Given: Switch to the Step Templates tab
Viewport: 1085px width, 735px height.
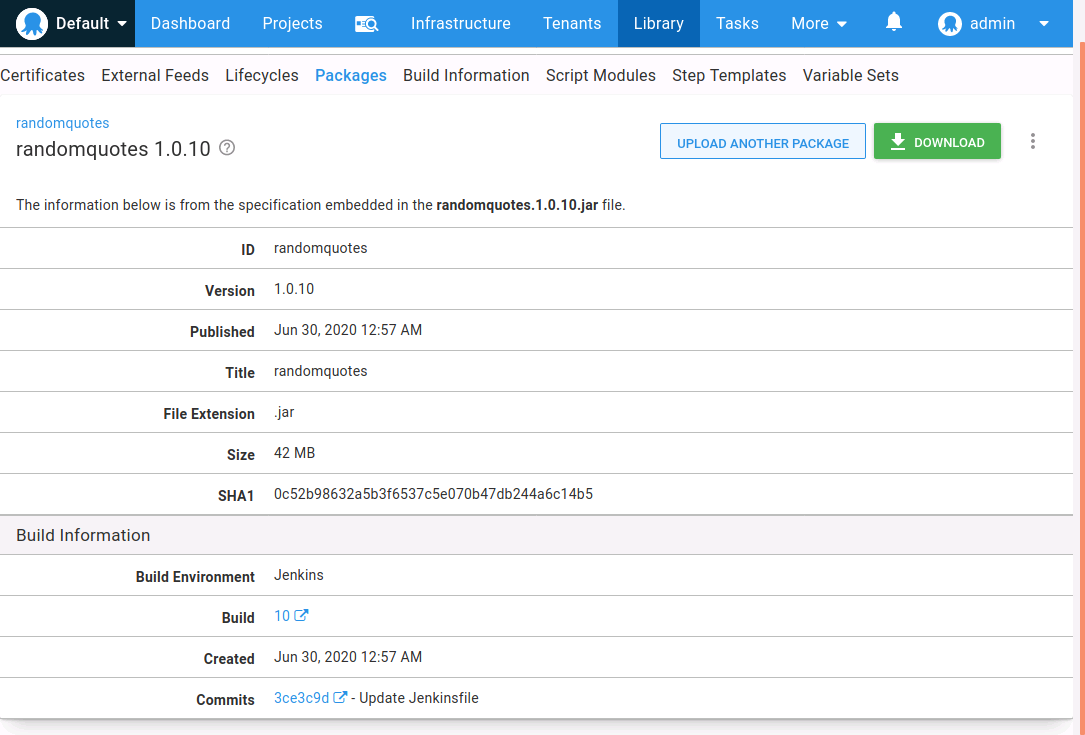Looking at the screenshot, I should click(729, 75).
